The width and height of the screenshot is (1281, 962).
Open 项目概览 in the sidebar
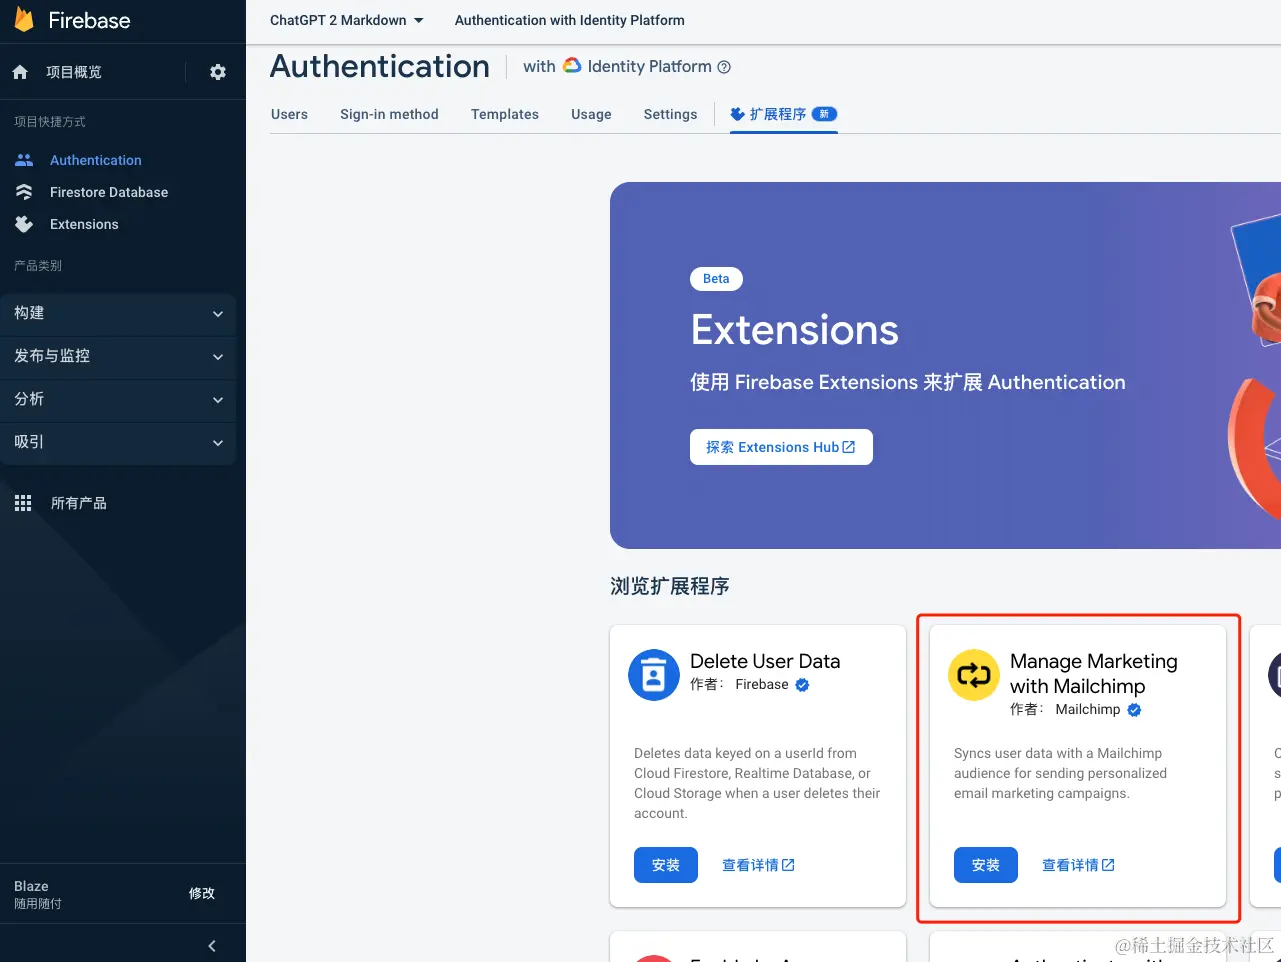point(74,72)
